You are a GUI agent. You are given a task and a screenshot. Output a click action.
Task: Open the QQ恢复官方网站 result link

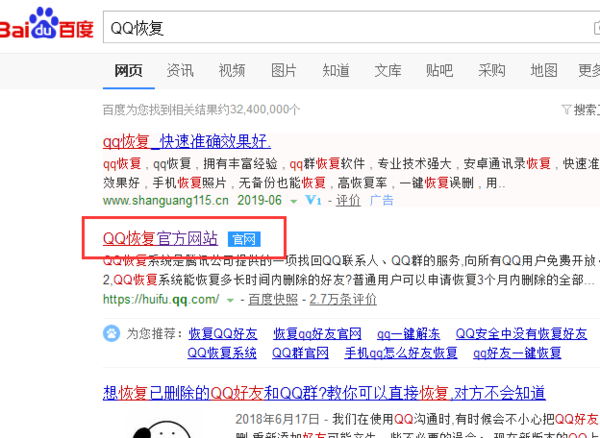[x=160, y=239]
